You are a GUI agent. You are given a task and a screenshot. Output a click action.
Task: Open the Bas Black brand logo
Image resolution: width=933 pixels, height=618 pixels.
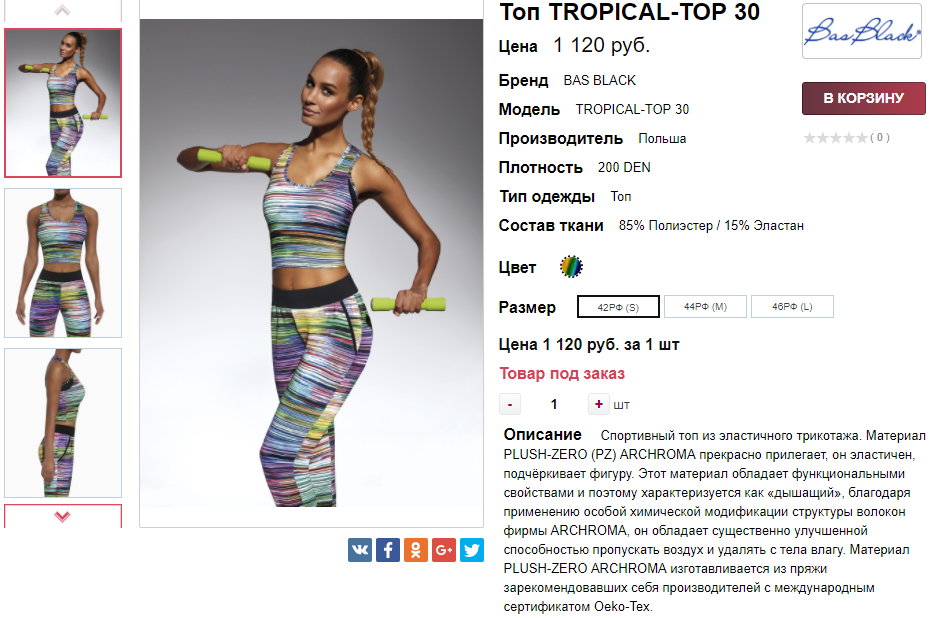(862, 31)
